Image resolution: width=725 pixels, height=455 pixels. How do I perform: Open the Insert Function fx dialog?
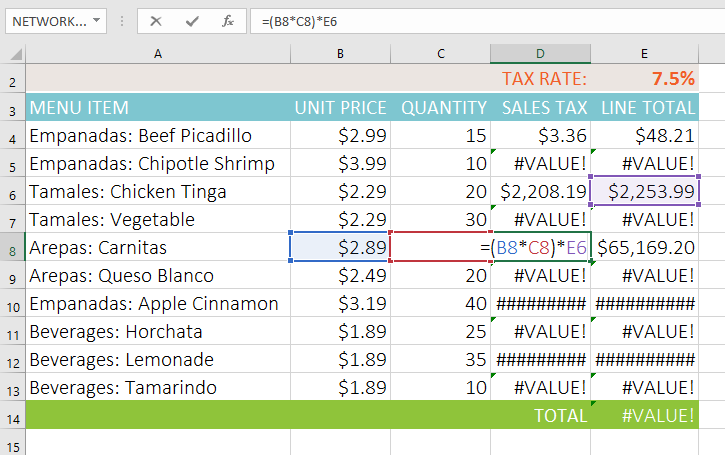228,20
